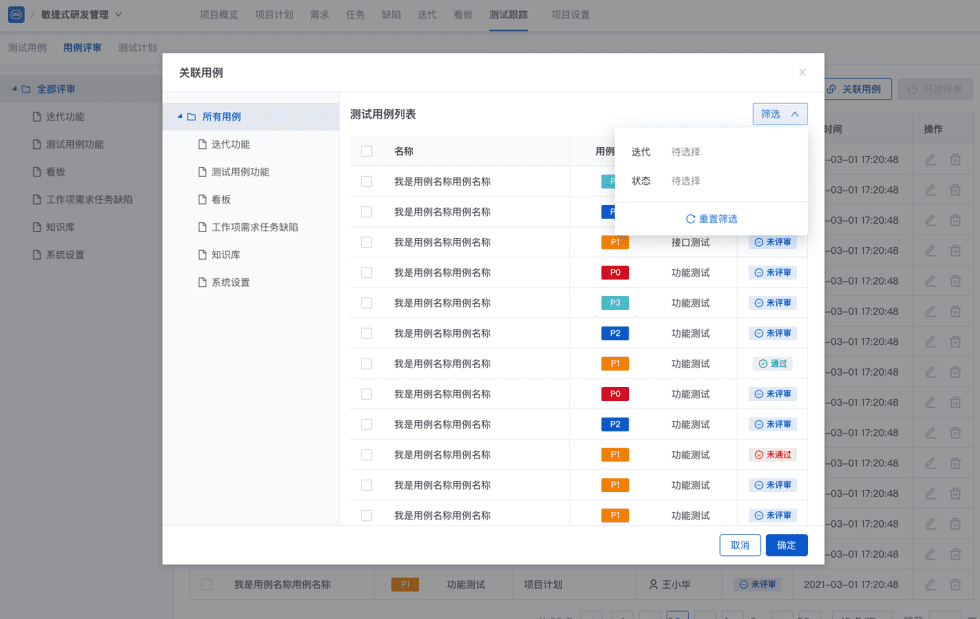The width and height of the screenshot is (980, 619).
Task: Click the app logo icon in header
Action: 16,14
